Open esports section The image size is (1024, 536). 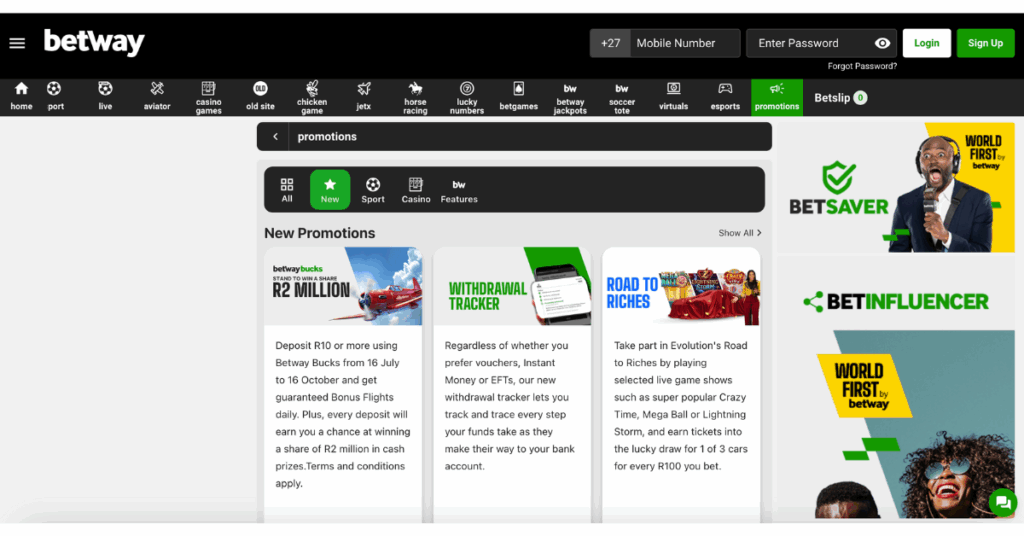[725, 97]
